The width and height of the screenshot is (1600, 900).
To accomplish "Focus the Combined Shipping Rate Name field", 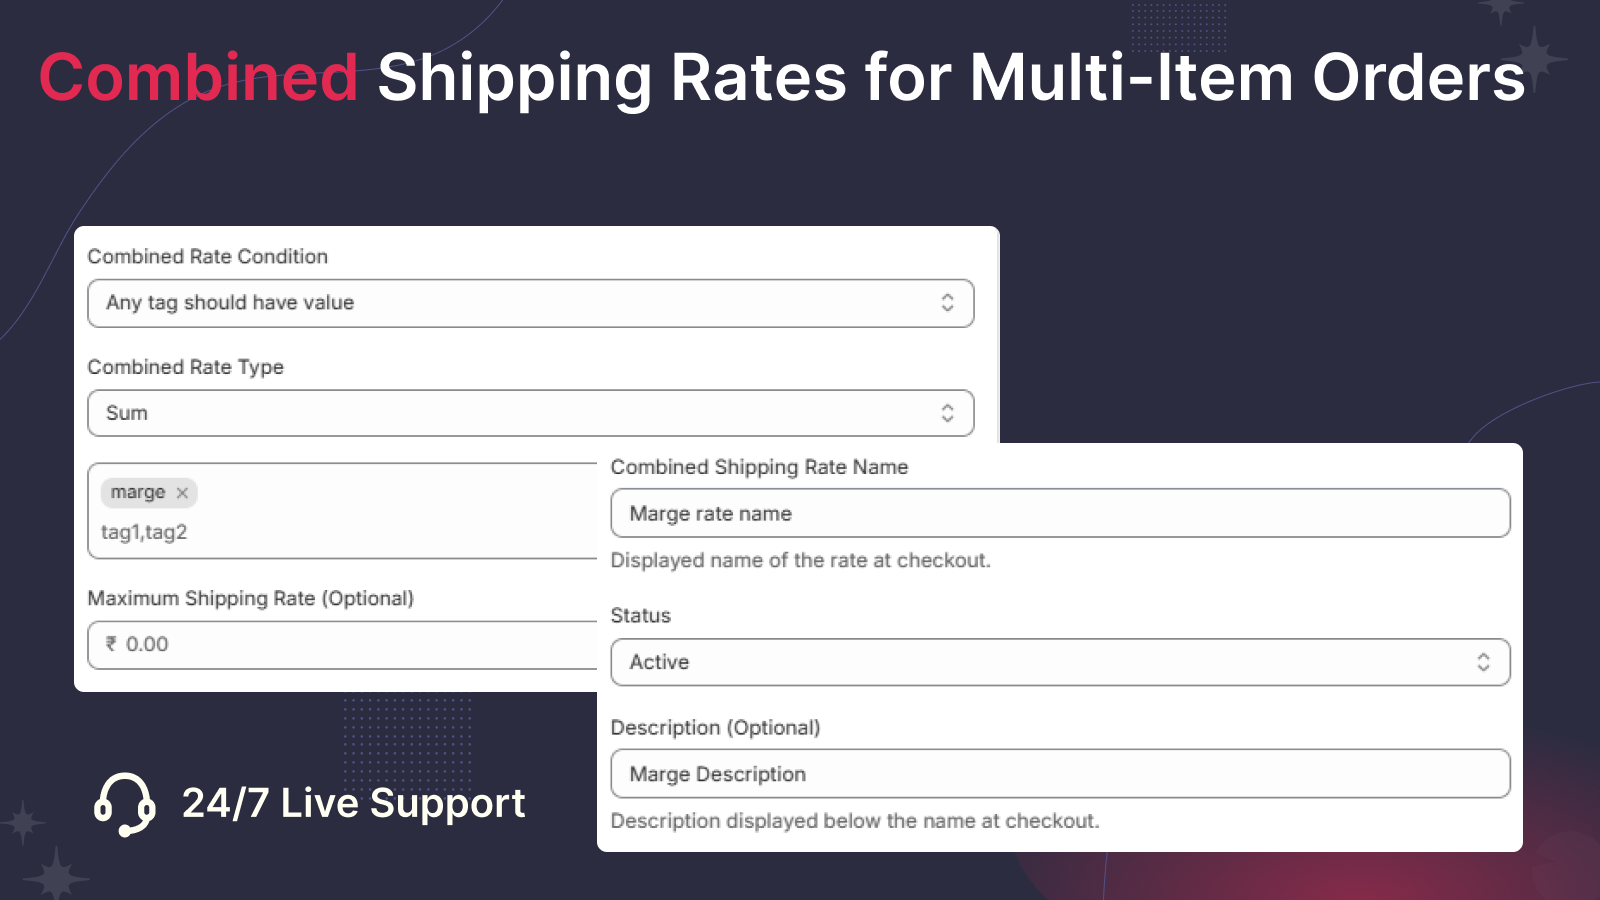I will coord(1060,513).
